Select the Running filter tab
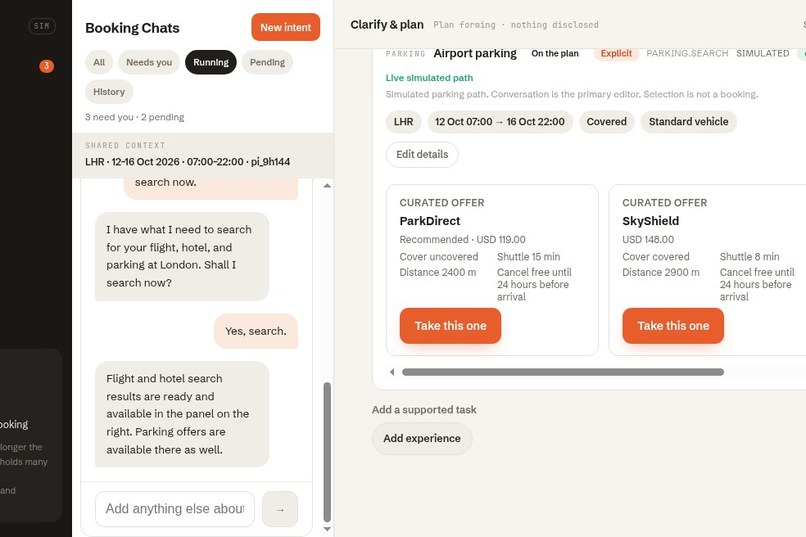 (211, 62)
